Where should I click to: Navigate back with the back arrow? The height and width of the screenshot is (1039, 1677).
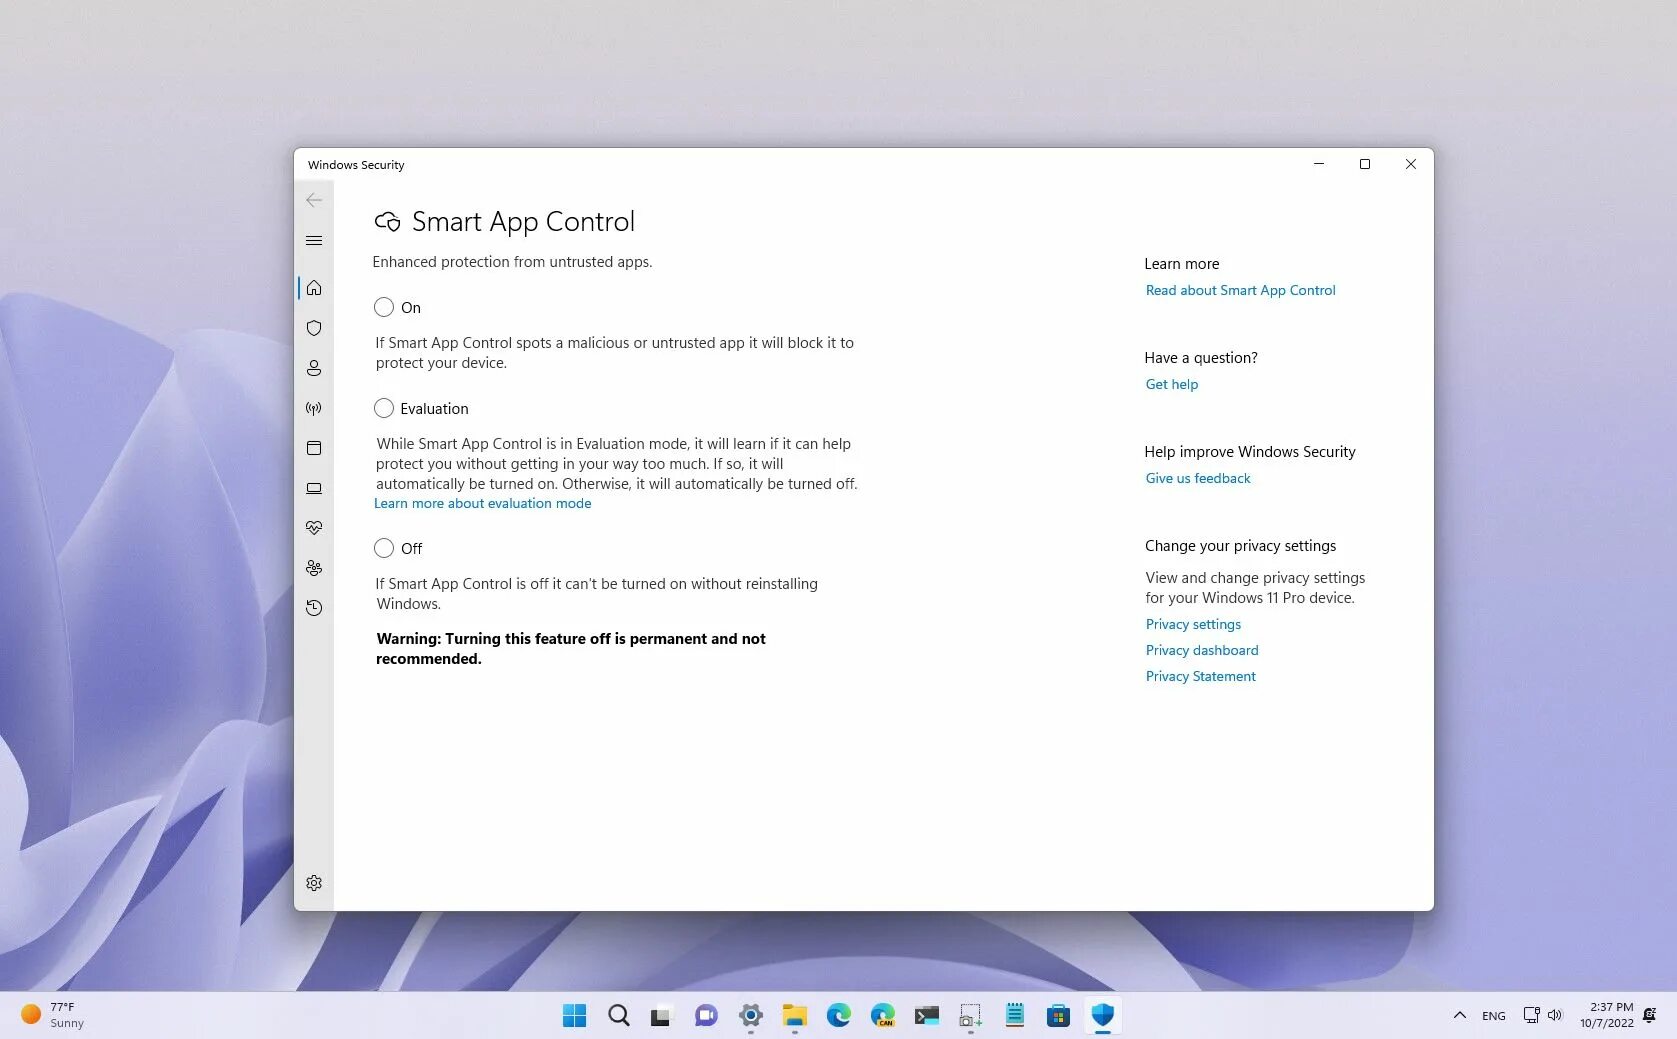(x=314, y=200)
